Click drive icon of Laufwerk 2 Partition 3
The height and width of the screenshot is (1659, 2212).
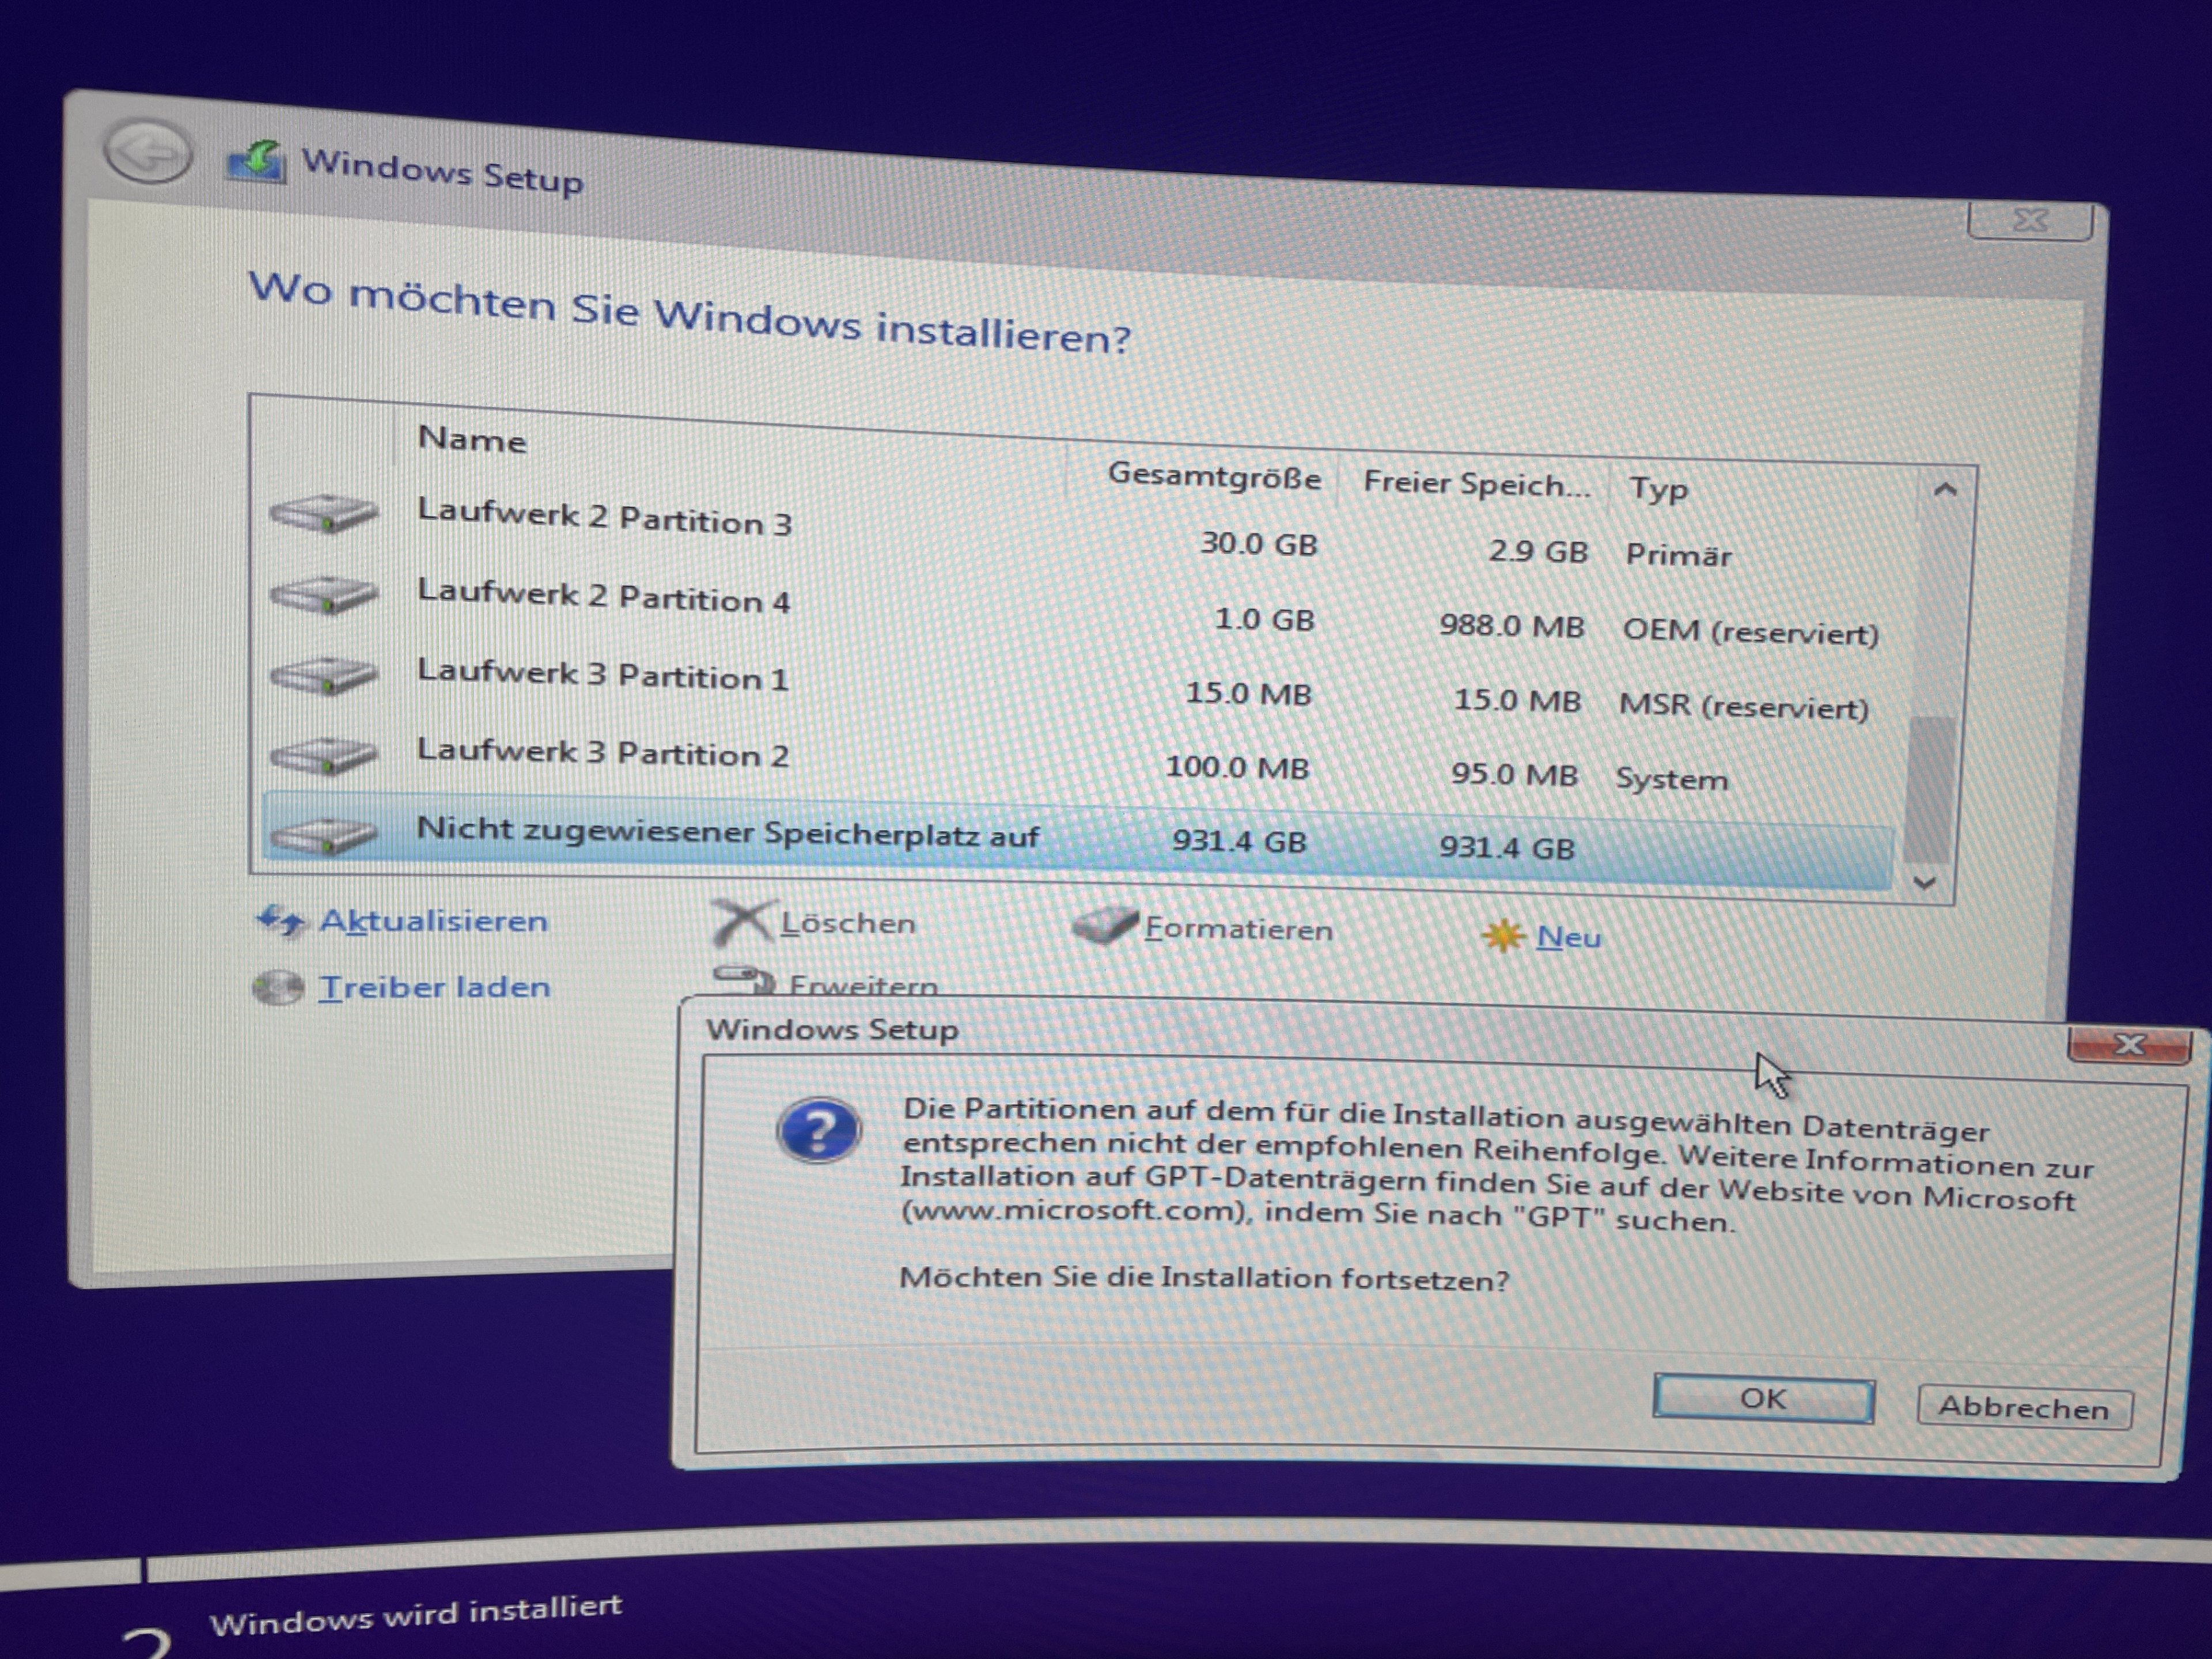pyautogui.click(x=324, y=514)
